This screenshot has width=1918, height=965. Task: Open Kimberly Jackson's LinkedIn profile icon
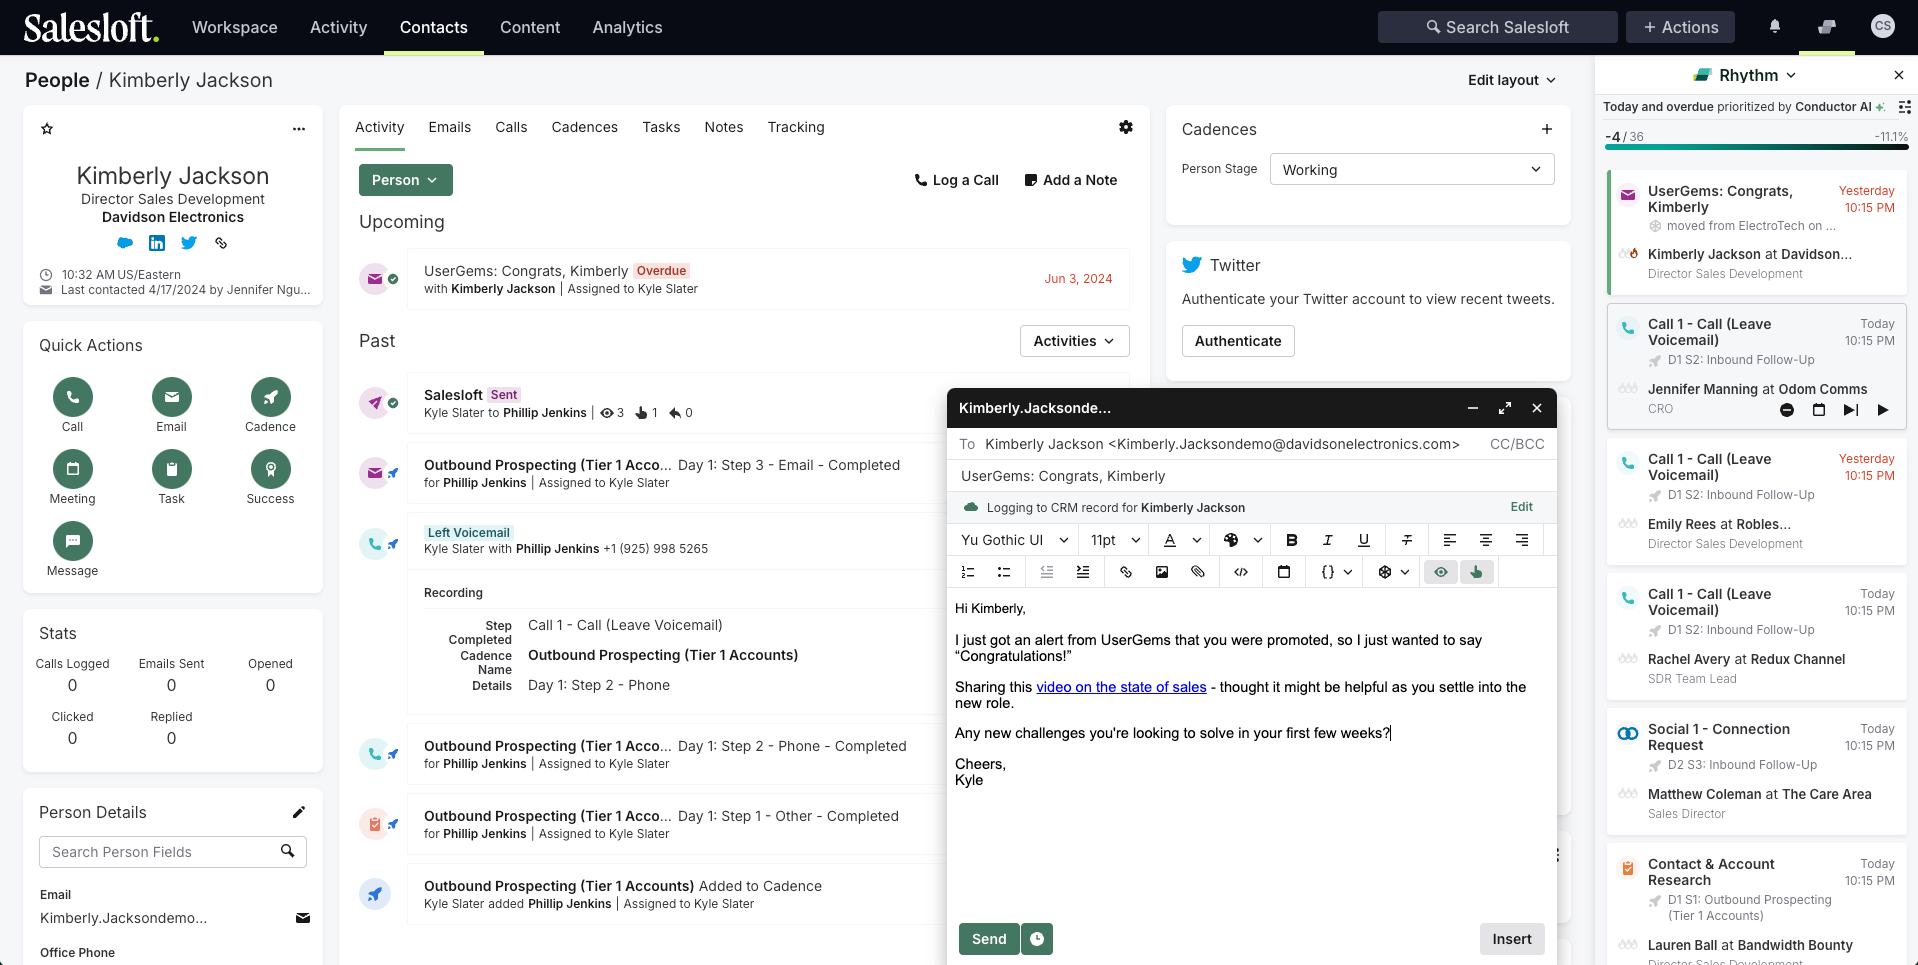click(x=157, y=243)
